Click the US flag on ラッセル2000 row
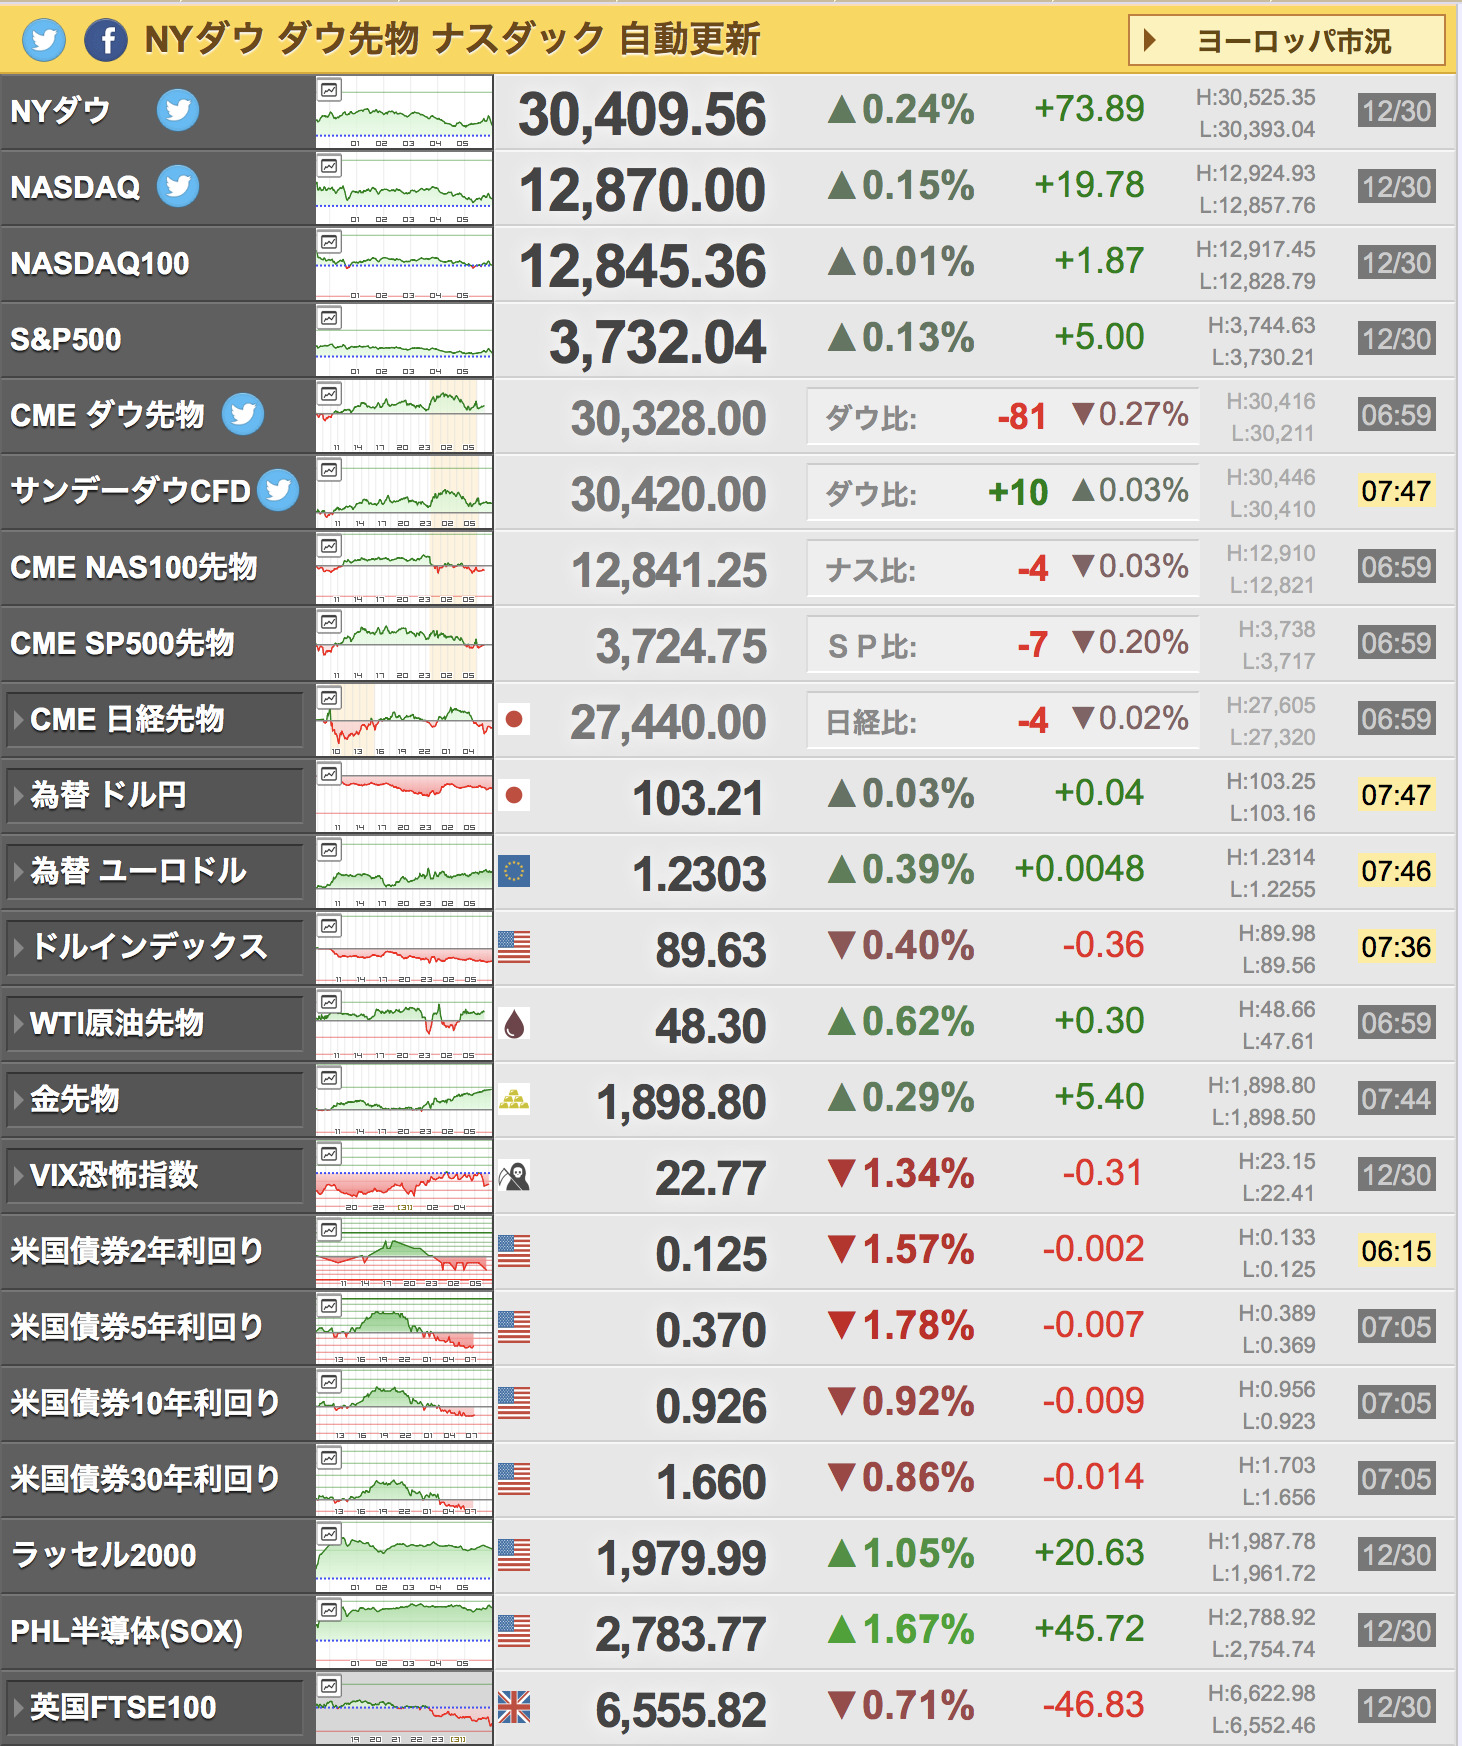Screen dimensions: 1462x1746 (514, 1555)
